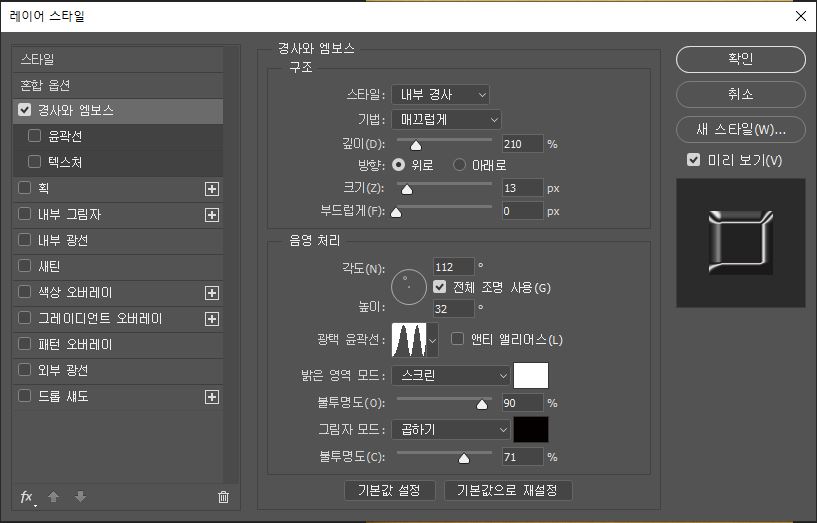Enable the 윤곽선 checkbox
817x523 pixels.
(x=34, y=136)
